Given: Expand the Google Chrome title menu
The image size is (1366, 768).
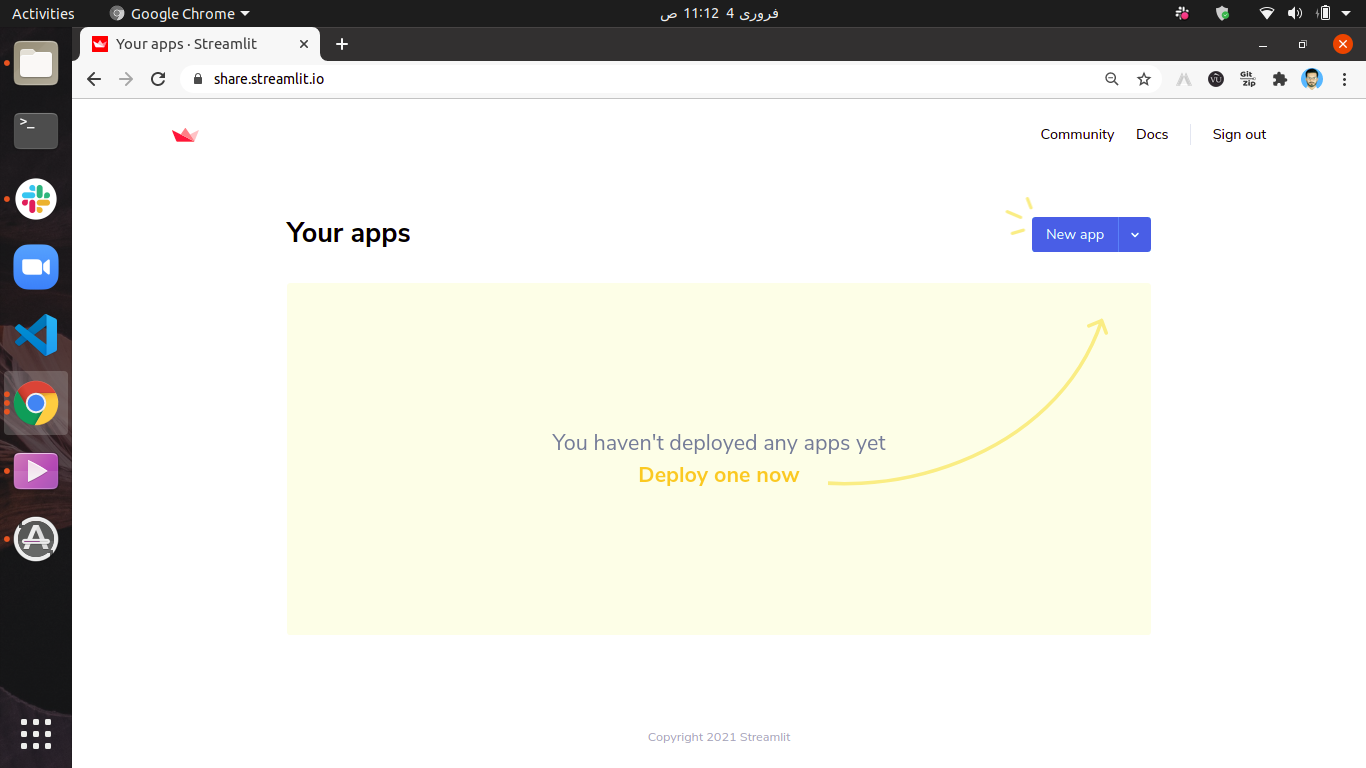Looking at the screenshot, I should 178,13.
